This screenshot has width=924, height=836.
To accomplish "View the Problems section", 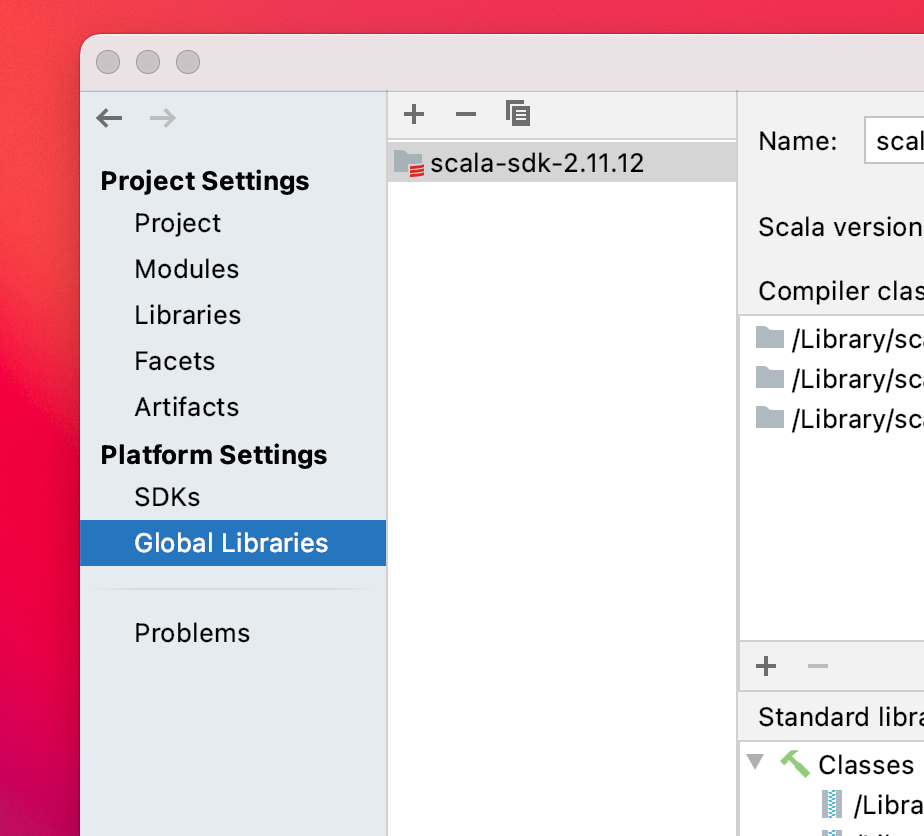I will coord(192,633).
